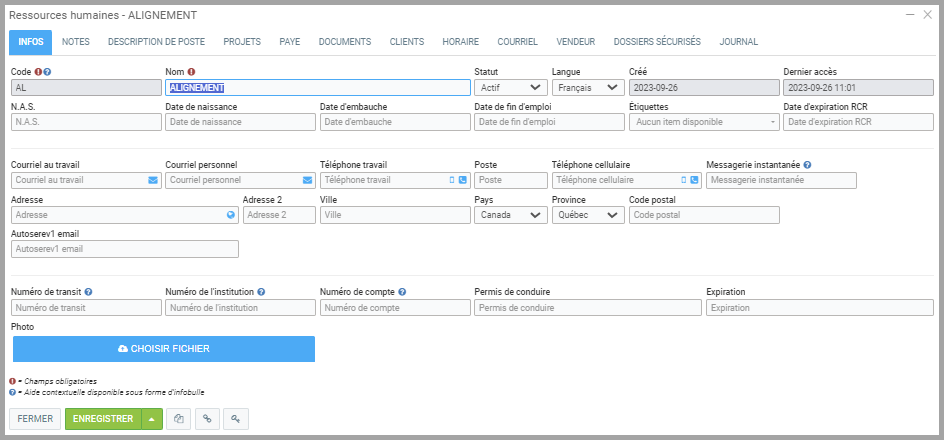Open the Langue dropdown
Viewport: 944px width, 440px height.
coord(587,88)
